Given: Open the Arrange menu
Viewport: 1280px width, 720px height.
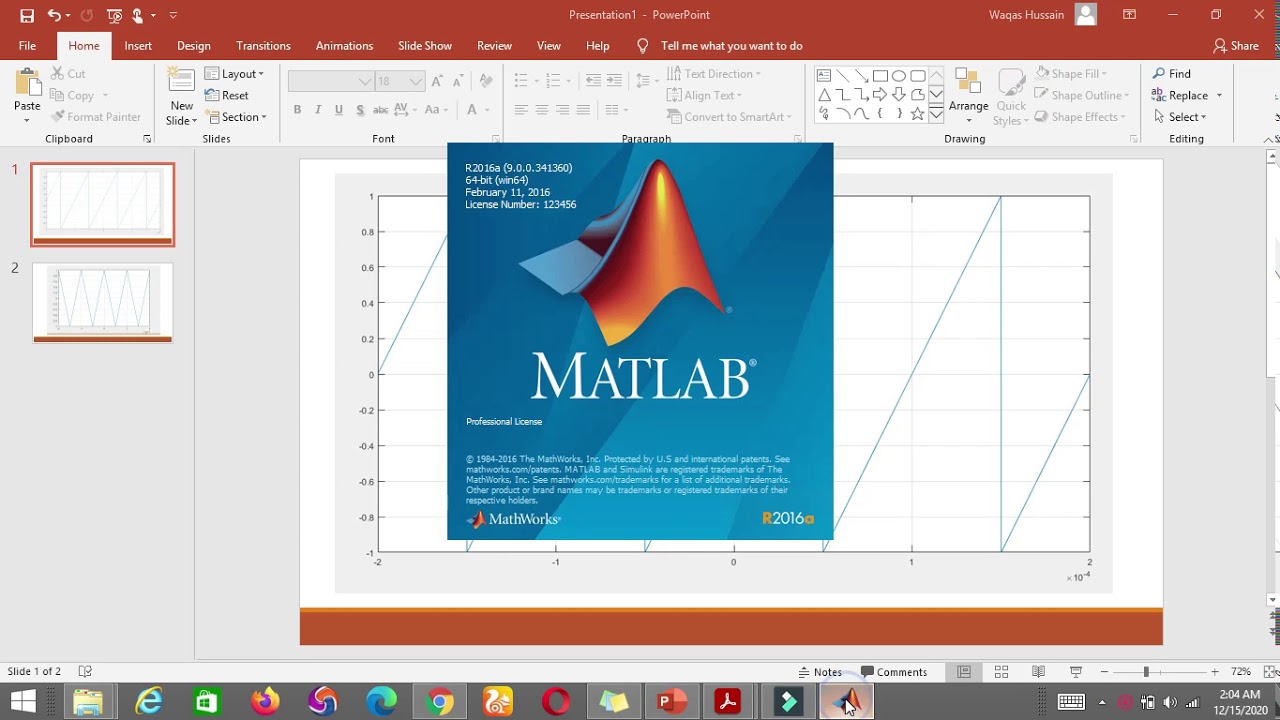Looking at the screenshot, I should 968,96.
